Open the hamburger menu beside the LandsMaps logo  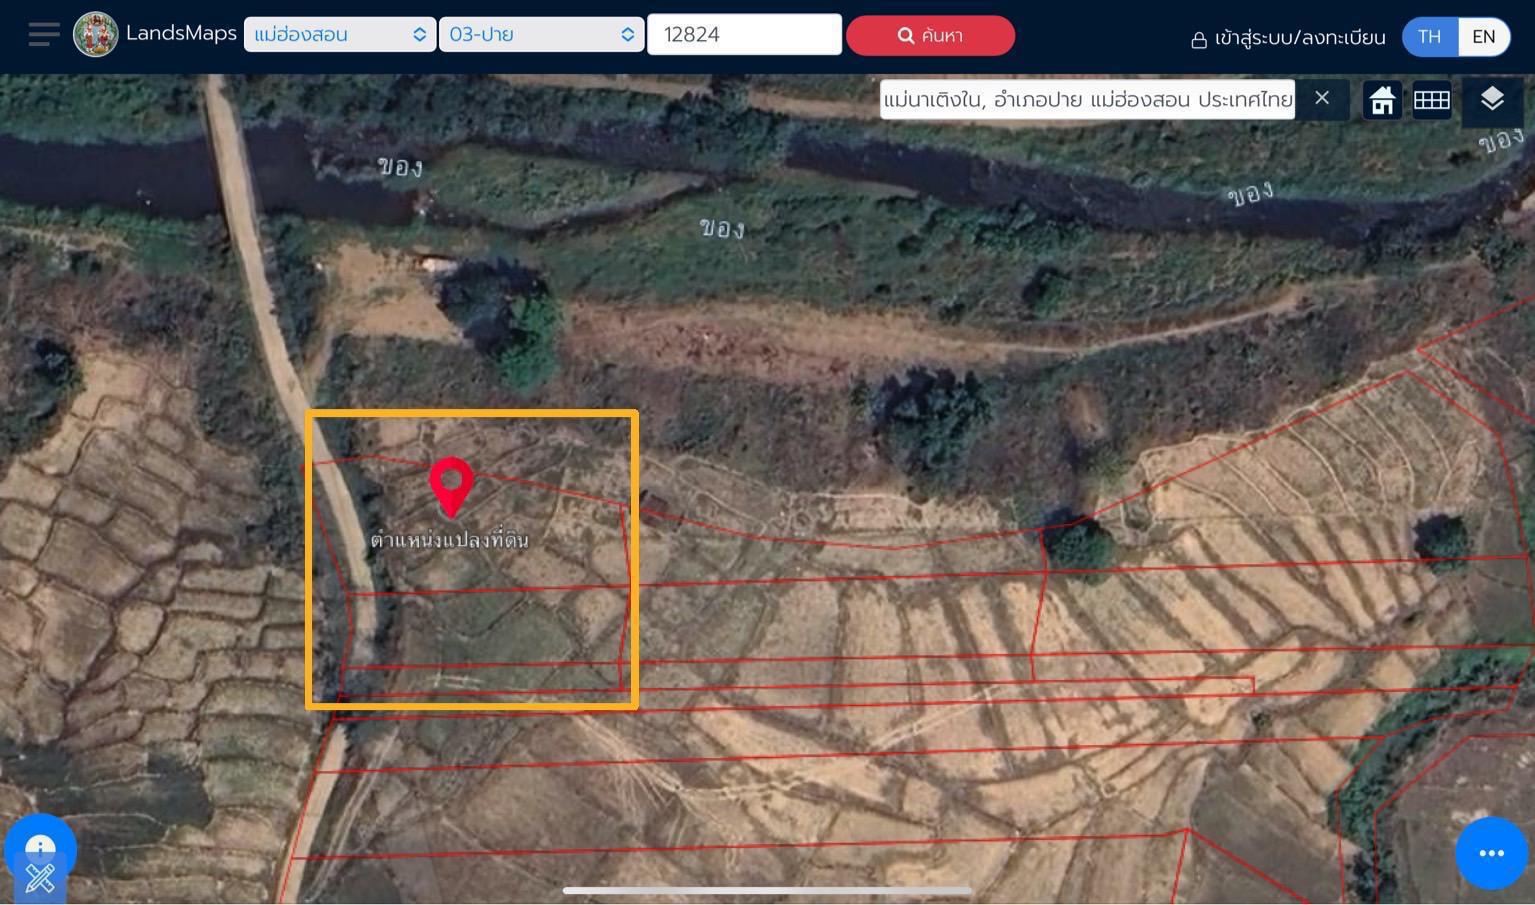coord(43,35)
